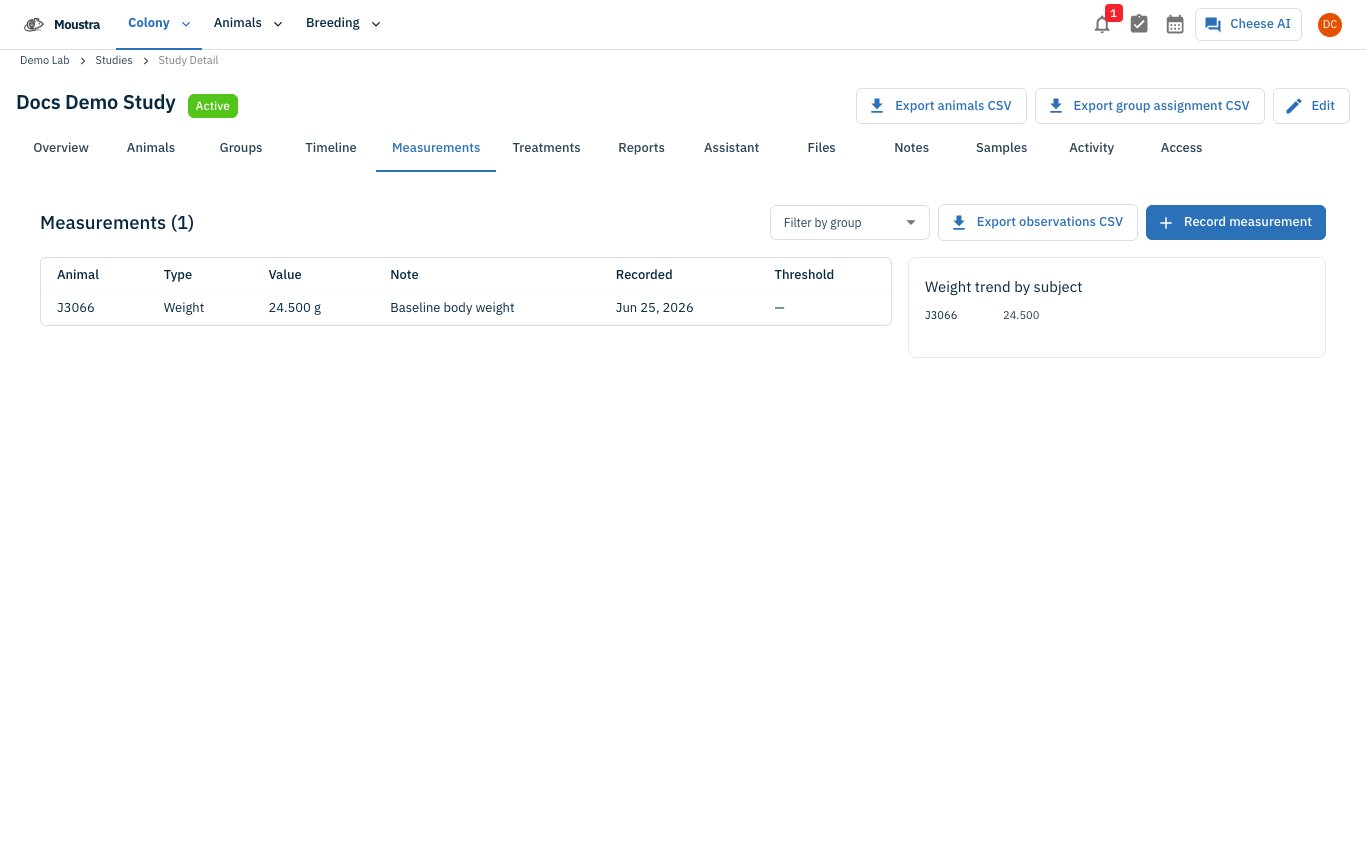Viewport: 1366px width, 854px height.
Task: Open the Activity tab
Action: [x=1092, y=148]
